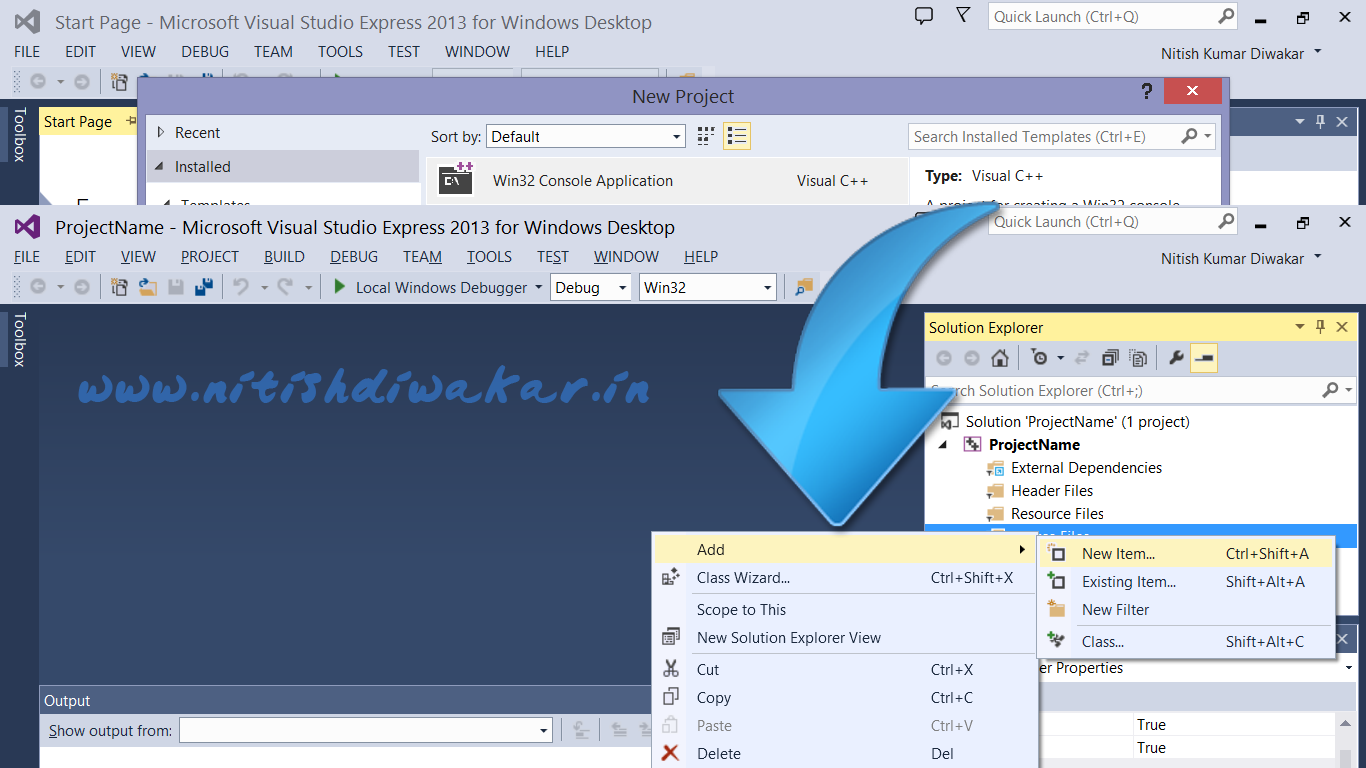Click Solution Explorer back arrow icon

point(944,358)
